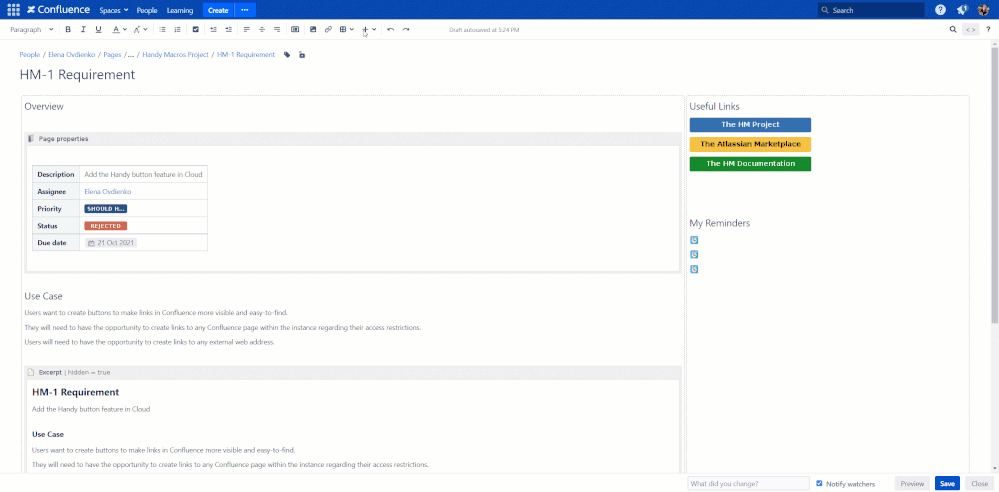Insert a link

click(328, 29)
